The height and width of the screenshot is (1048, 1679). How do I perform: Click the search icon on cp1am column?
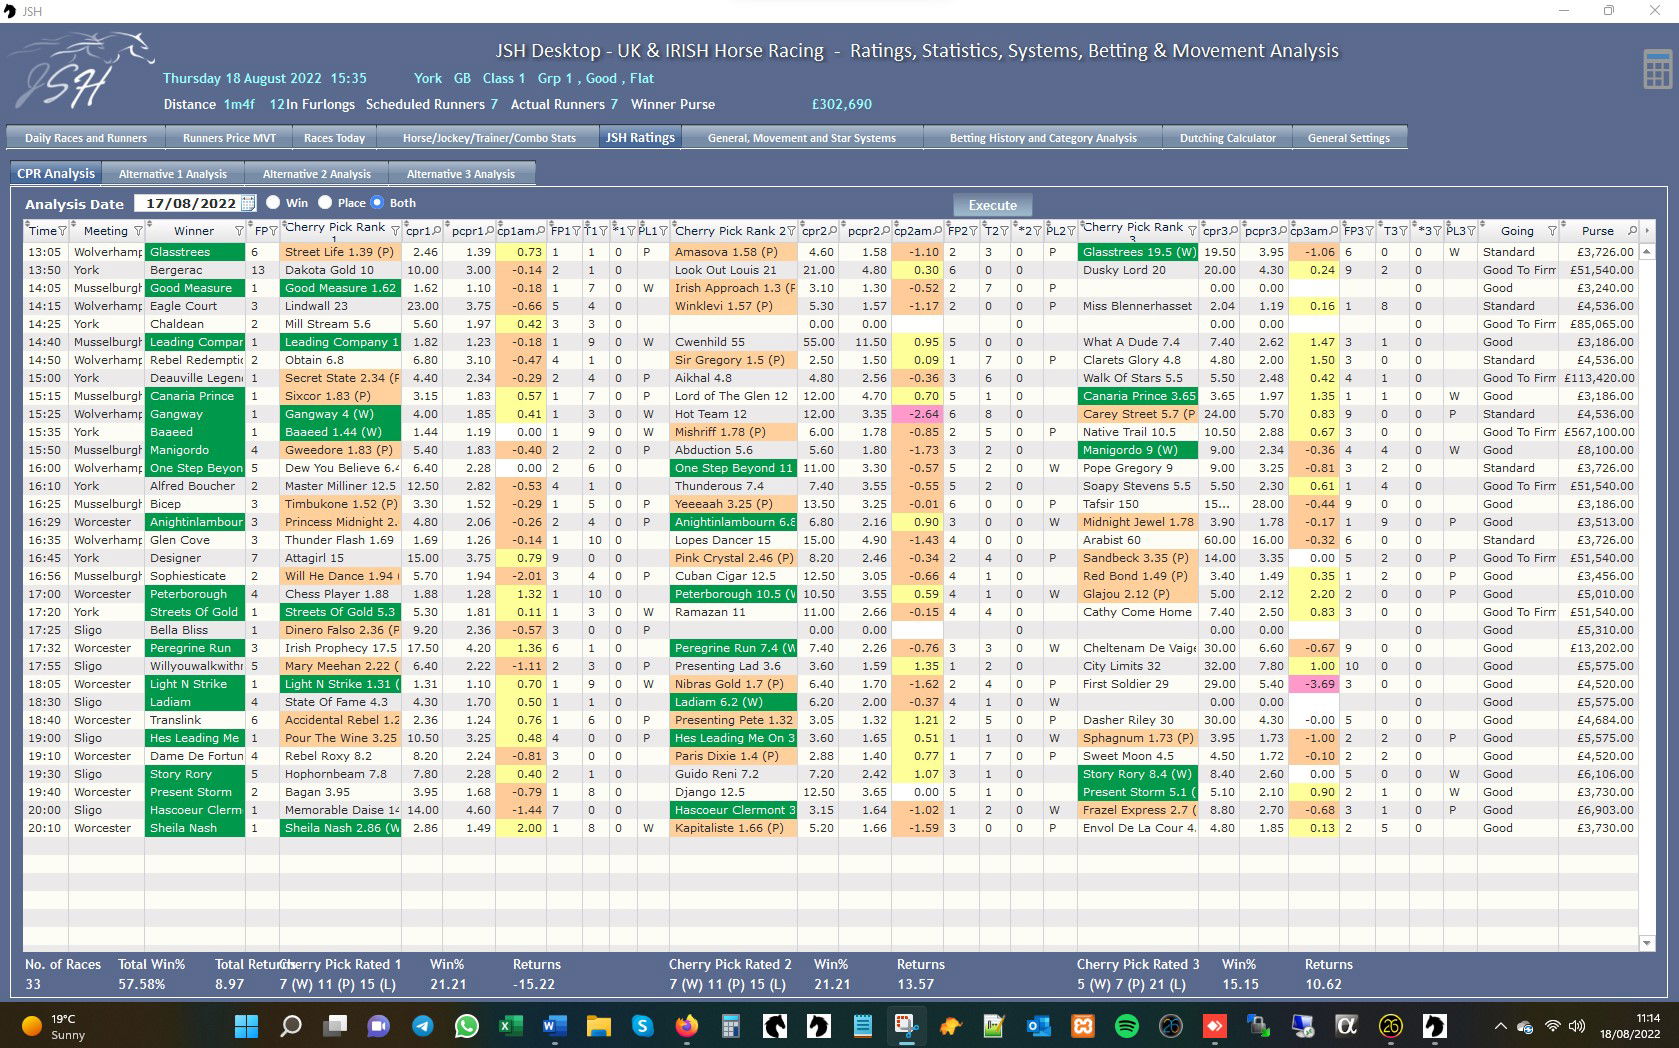[541, 231]
